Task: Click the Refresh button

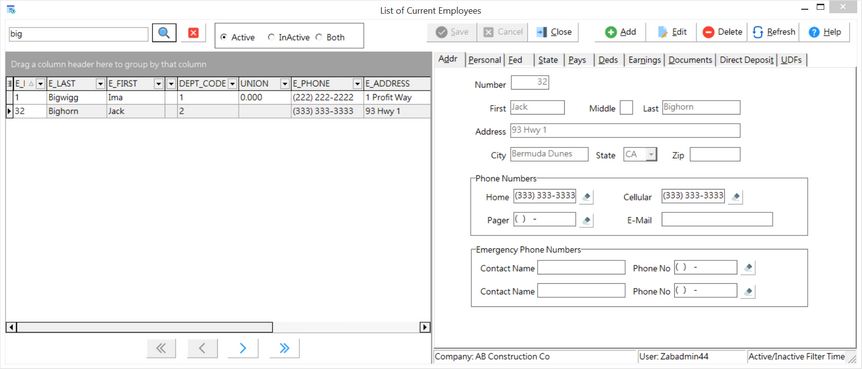Action: tap(773, 32)
